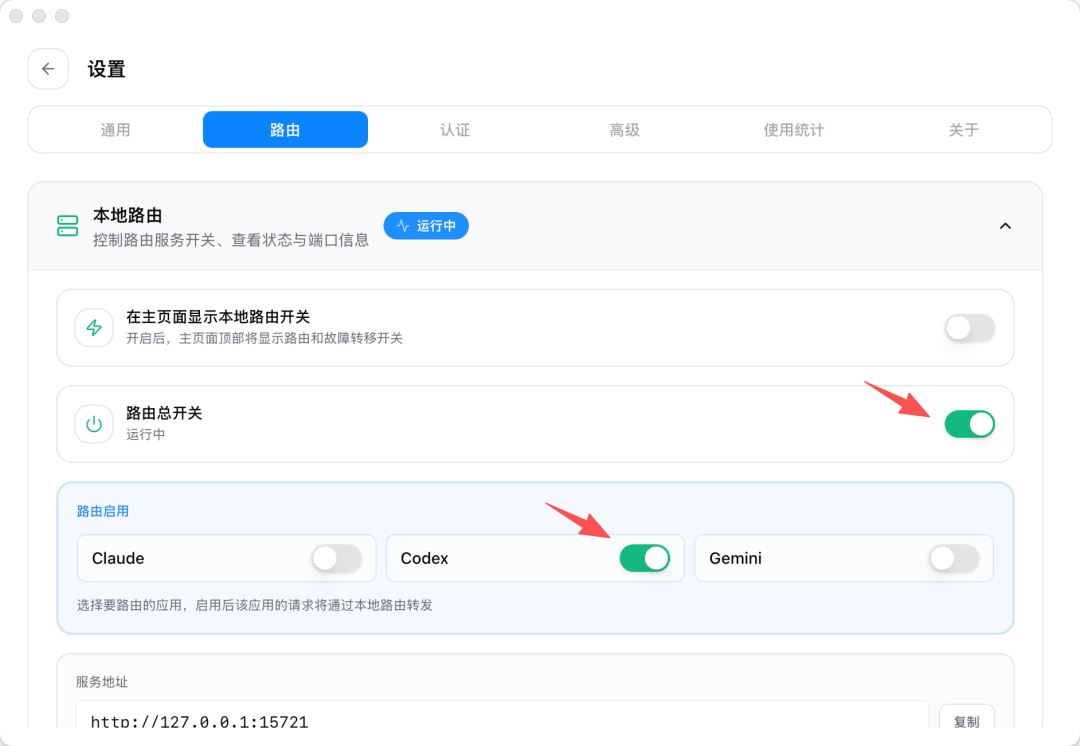The width and height of the screenshot is (1080, 746).
Task: Click the green server icon beside 本地路由
Action: (x=68, y=226)
